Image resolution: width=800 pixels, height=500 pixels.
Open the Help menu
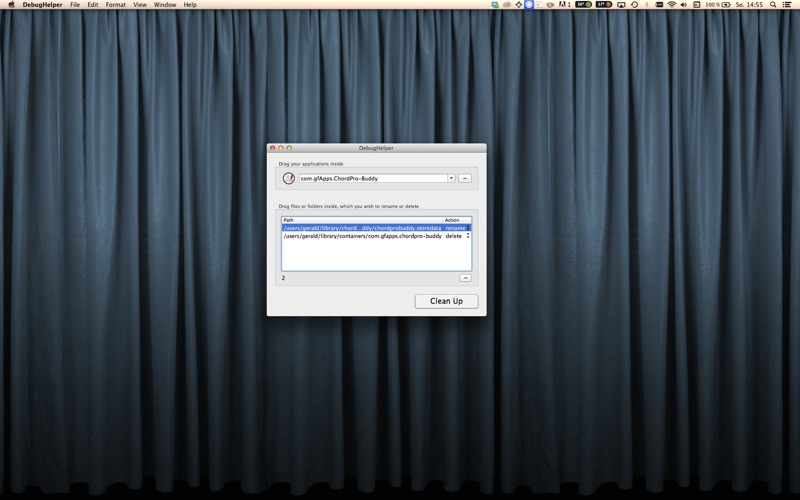(x=190, y=5)
